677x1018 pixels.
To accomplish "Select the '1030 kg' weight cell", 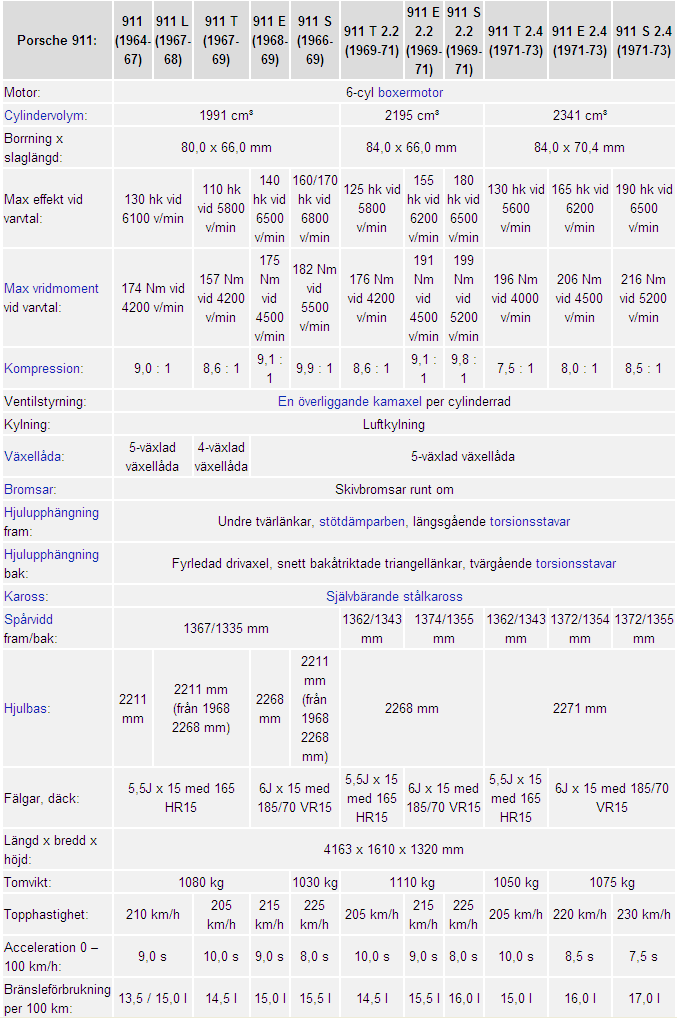I will click(315, 883).
